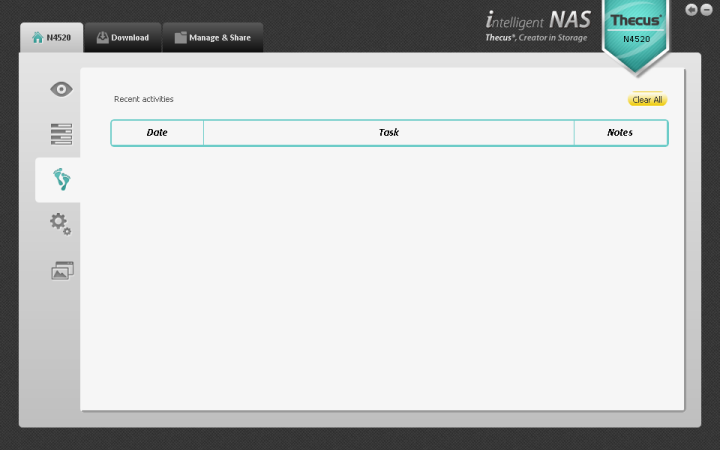Image resolution: width=720 pixels, height=450 pixels.
Task: Switch to the N4520 home tab
Action: 51,37
